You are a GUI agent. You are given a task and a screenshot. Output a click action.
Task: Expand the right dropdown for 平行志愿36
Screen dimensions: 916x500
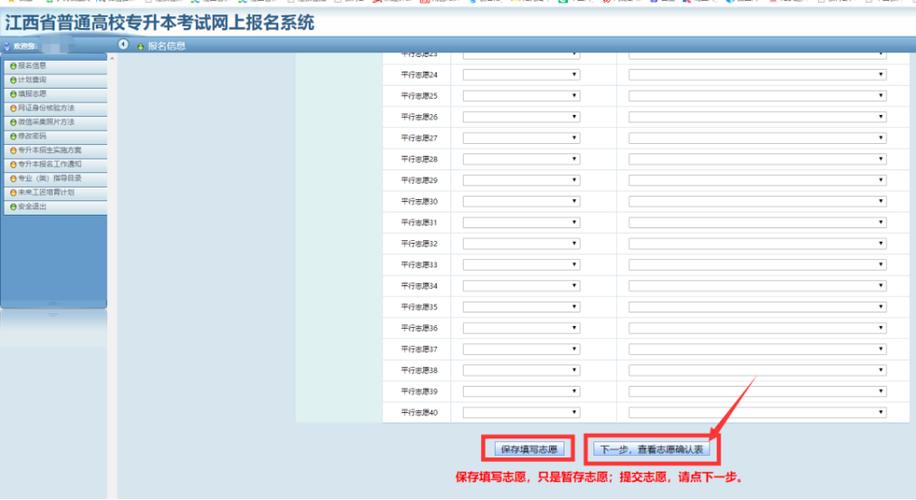coord(757,328)
